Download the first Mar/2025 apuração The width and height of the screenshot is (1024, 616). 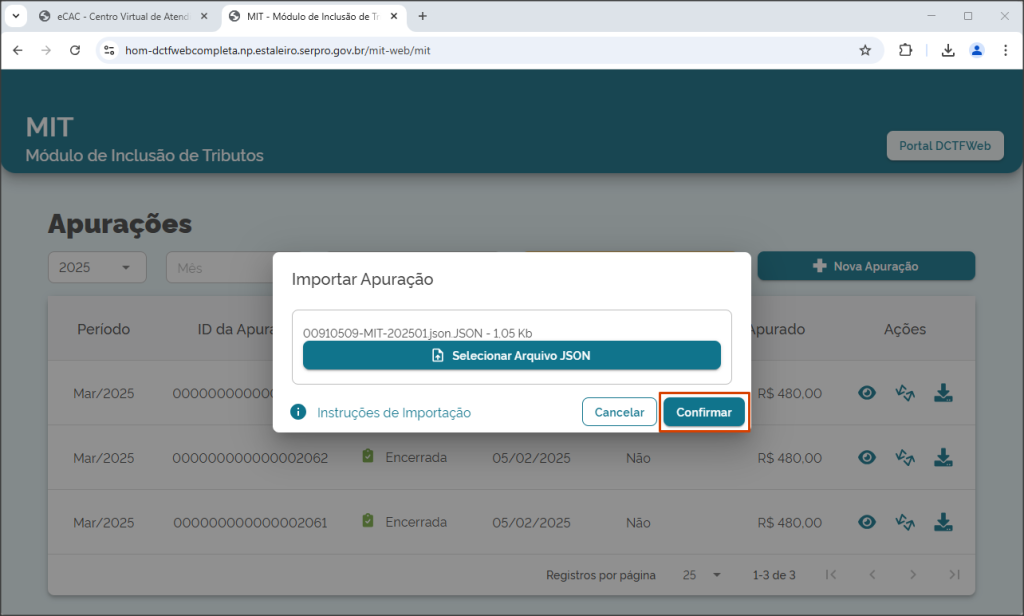(x=943, y=393)
